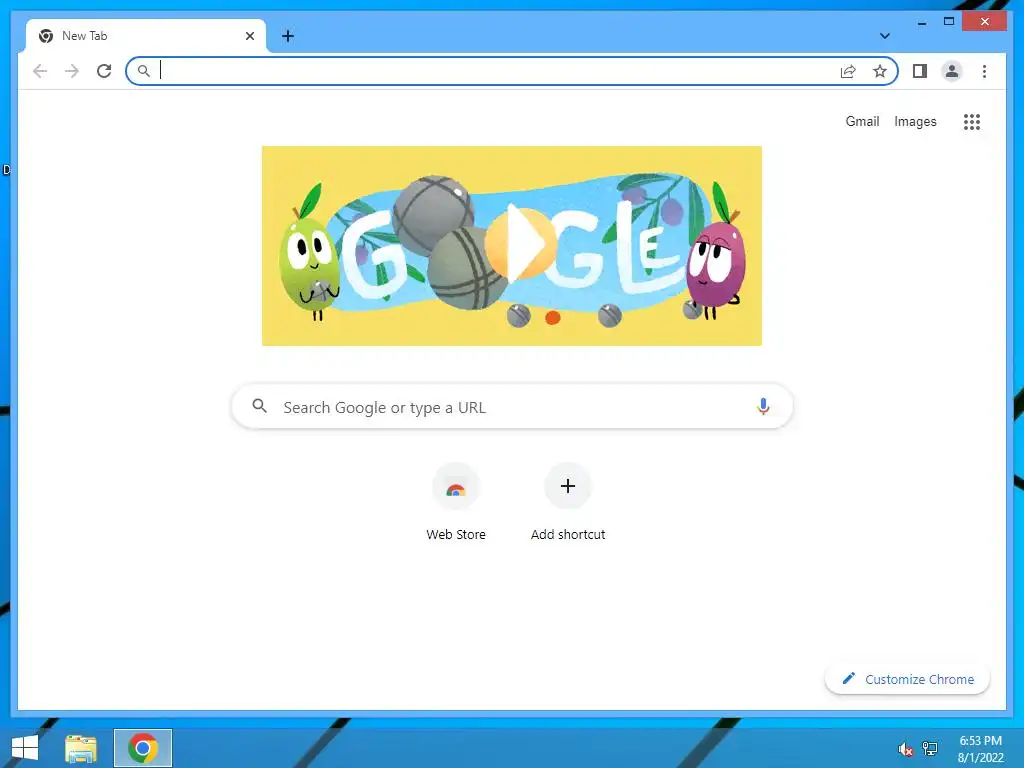
Task: Open the profile avatar menu
Action: tap(952, 71)
